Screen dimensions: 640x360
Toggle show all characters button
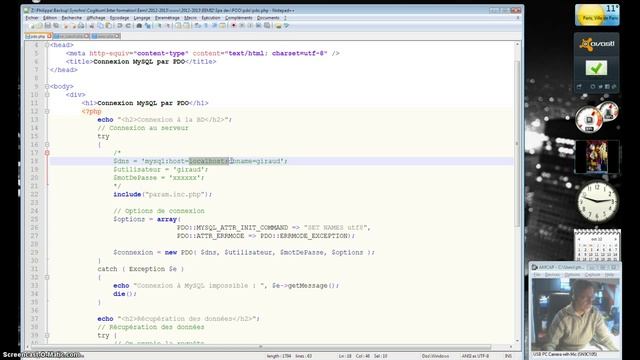tap(206, 26)
